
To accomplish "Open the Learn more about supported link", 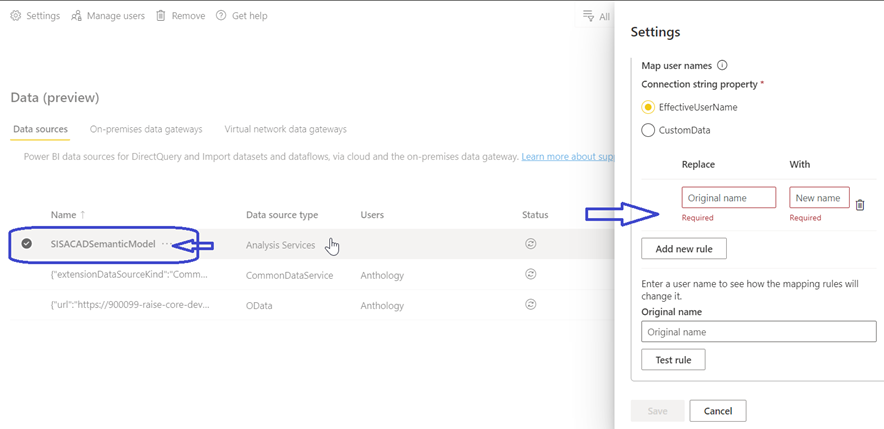I will tap(566, 157).
